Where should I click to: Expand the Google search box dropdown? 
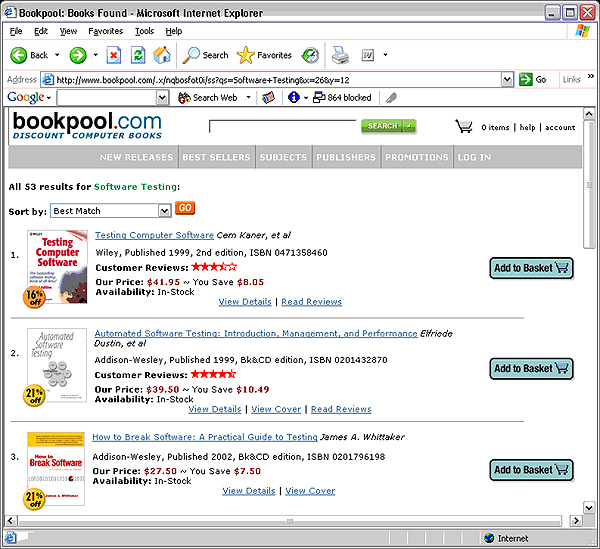point(162,98)
